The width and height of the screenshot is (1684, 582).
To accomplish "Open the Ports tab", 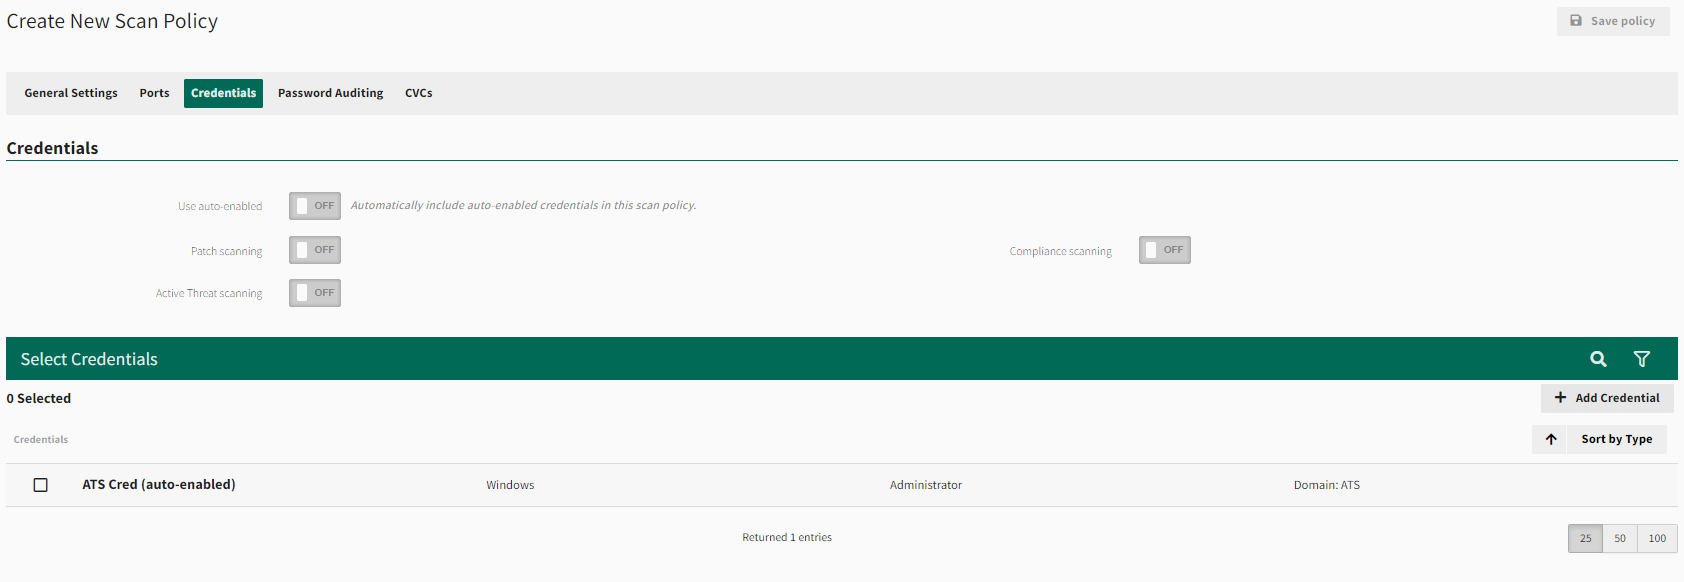I will click(154, 93).
